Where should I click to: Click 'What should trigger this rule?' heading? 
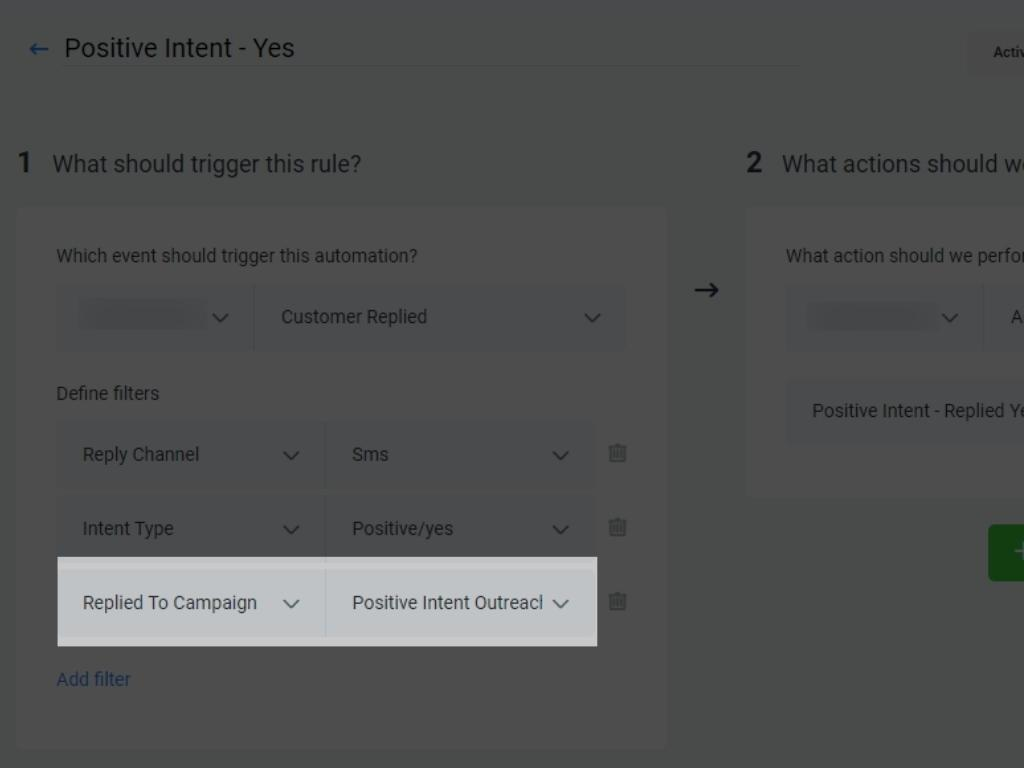[206, 164]
